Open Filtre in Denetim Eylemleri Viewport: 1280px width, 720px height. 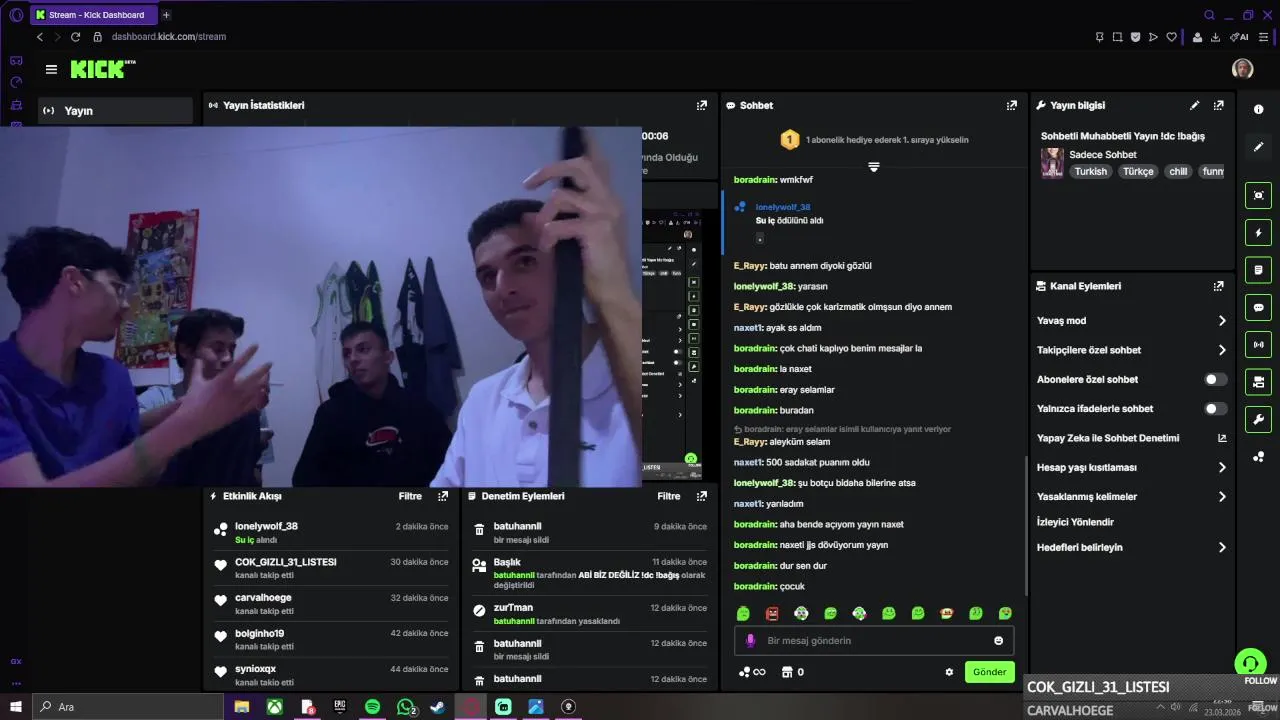[x=668, y=496]
